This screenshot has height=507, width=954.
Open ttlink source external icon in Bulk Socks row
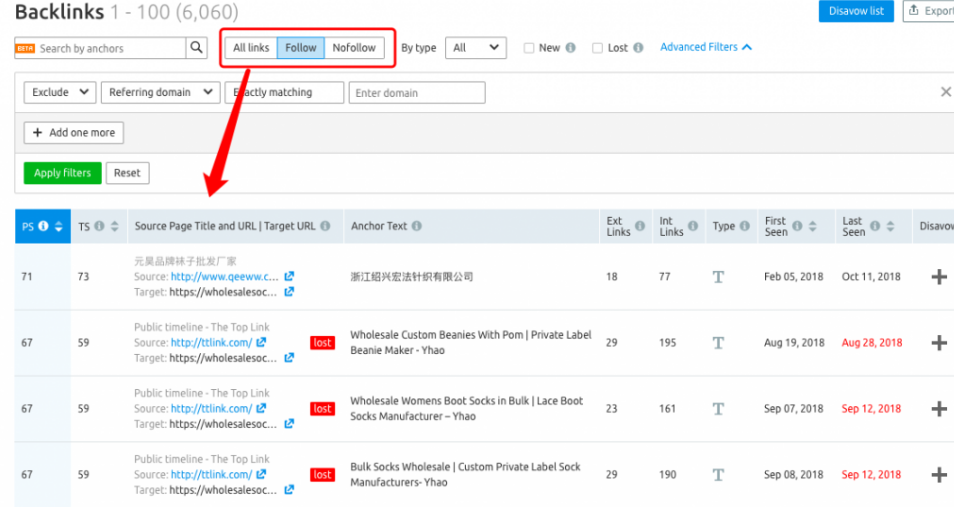(x=261, y=474)
